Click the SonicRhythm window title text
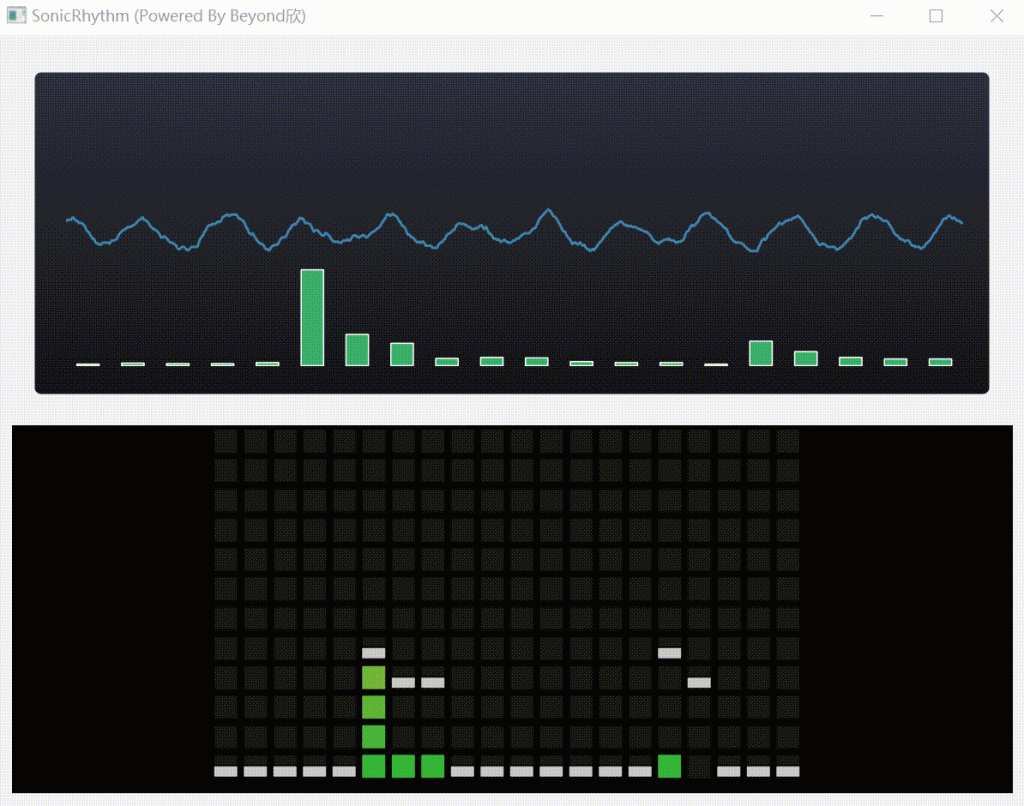Viewport: 1024px width, 806px height. click(168, 16)
